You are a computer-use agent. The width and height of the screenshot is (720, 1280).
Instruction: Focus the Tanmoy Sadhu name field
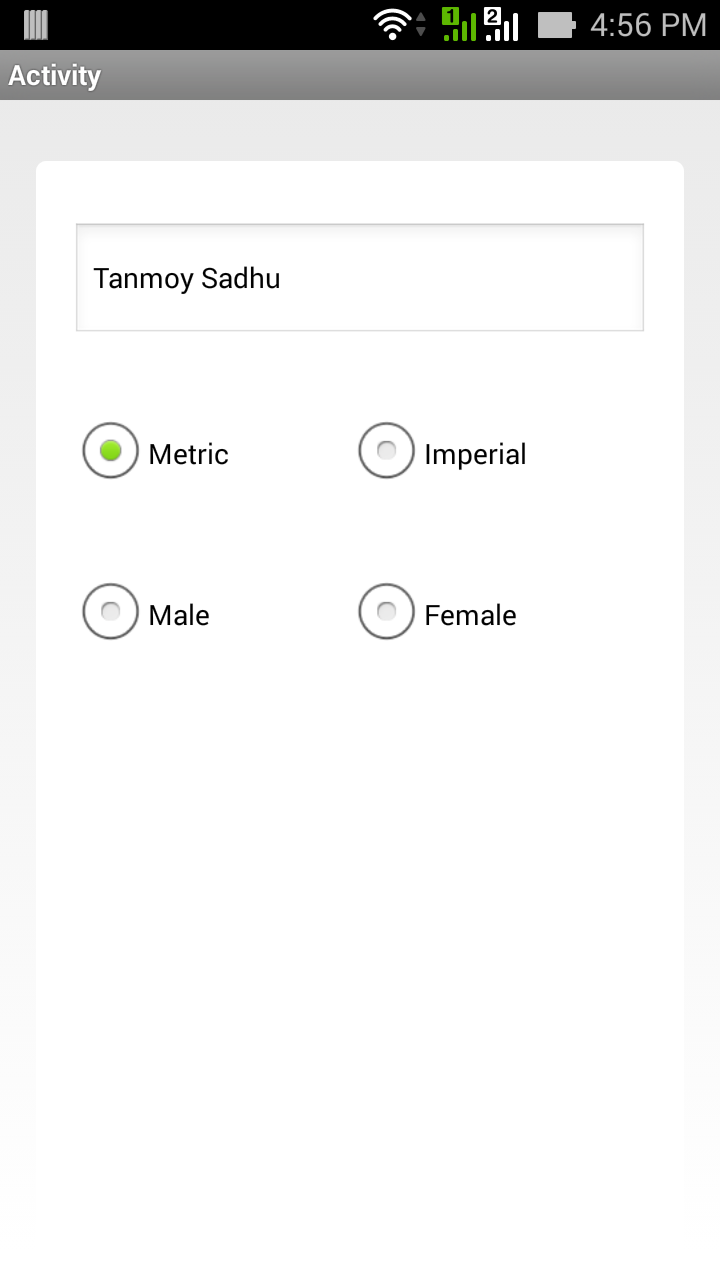(x=360, y=278)
